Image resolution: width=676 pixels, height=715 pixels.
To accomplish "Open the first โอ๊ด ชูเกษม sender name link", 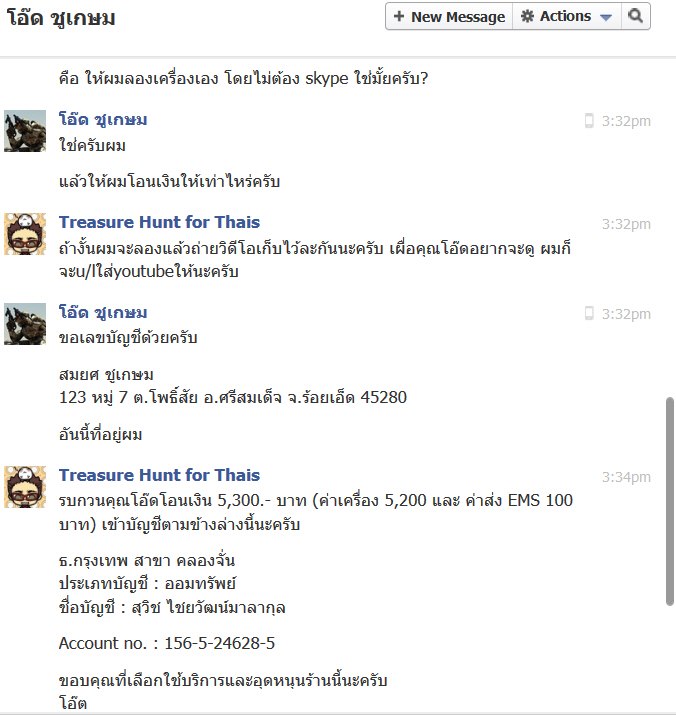I will click(103, 120).
